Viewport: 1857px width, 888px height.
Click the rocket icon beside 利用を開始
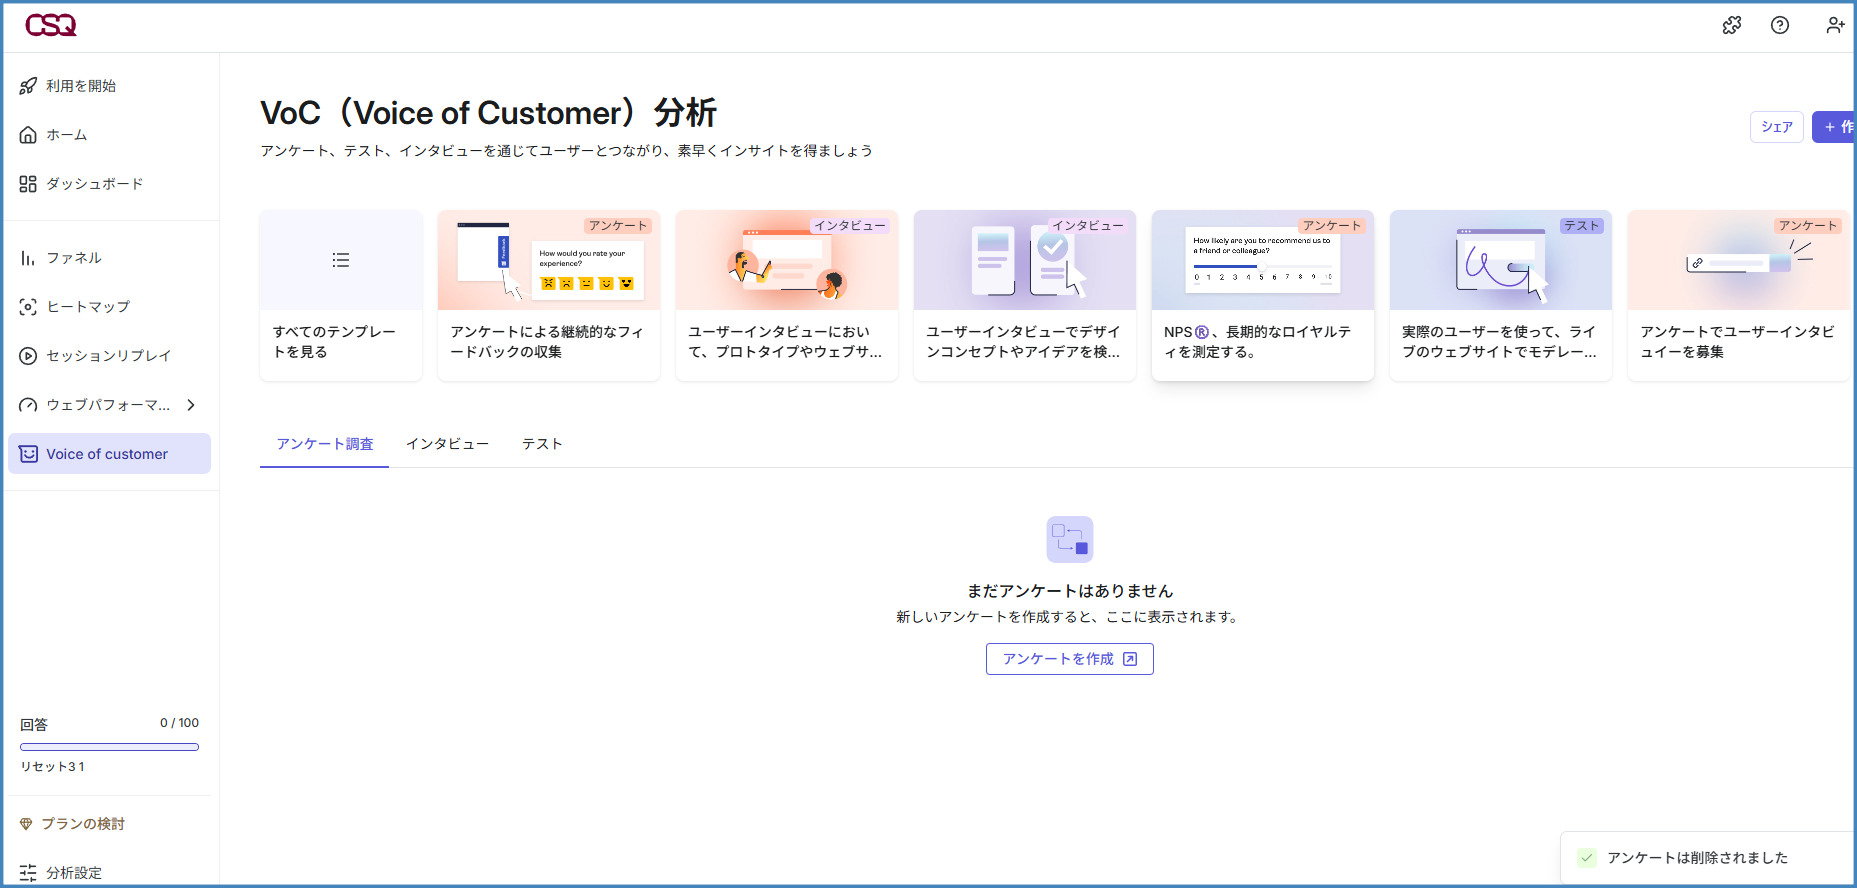coord(28,86)
